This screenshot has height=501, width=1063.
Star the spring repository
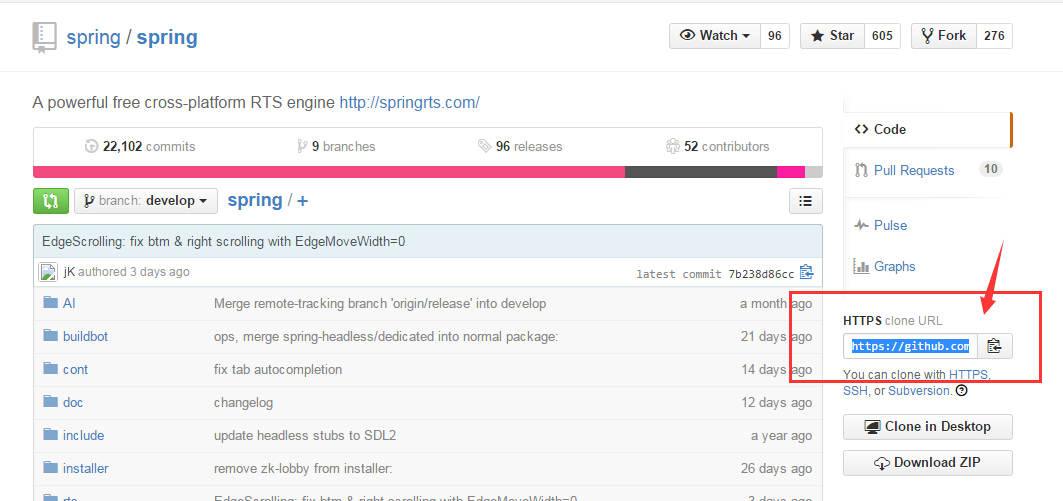(833, 36)
